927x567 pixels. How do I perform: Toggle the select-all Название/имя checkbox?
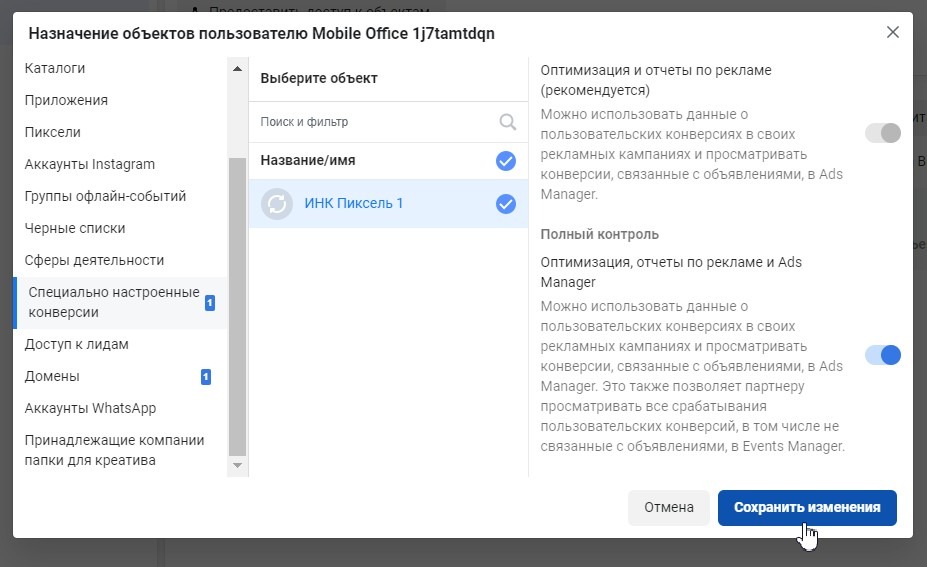[x=506, y=160]
